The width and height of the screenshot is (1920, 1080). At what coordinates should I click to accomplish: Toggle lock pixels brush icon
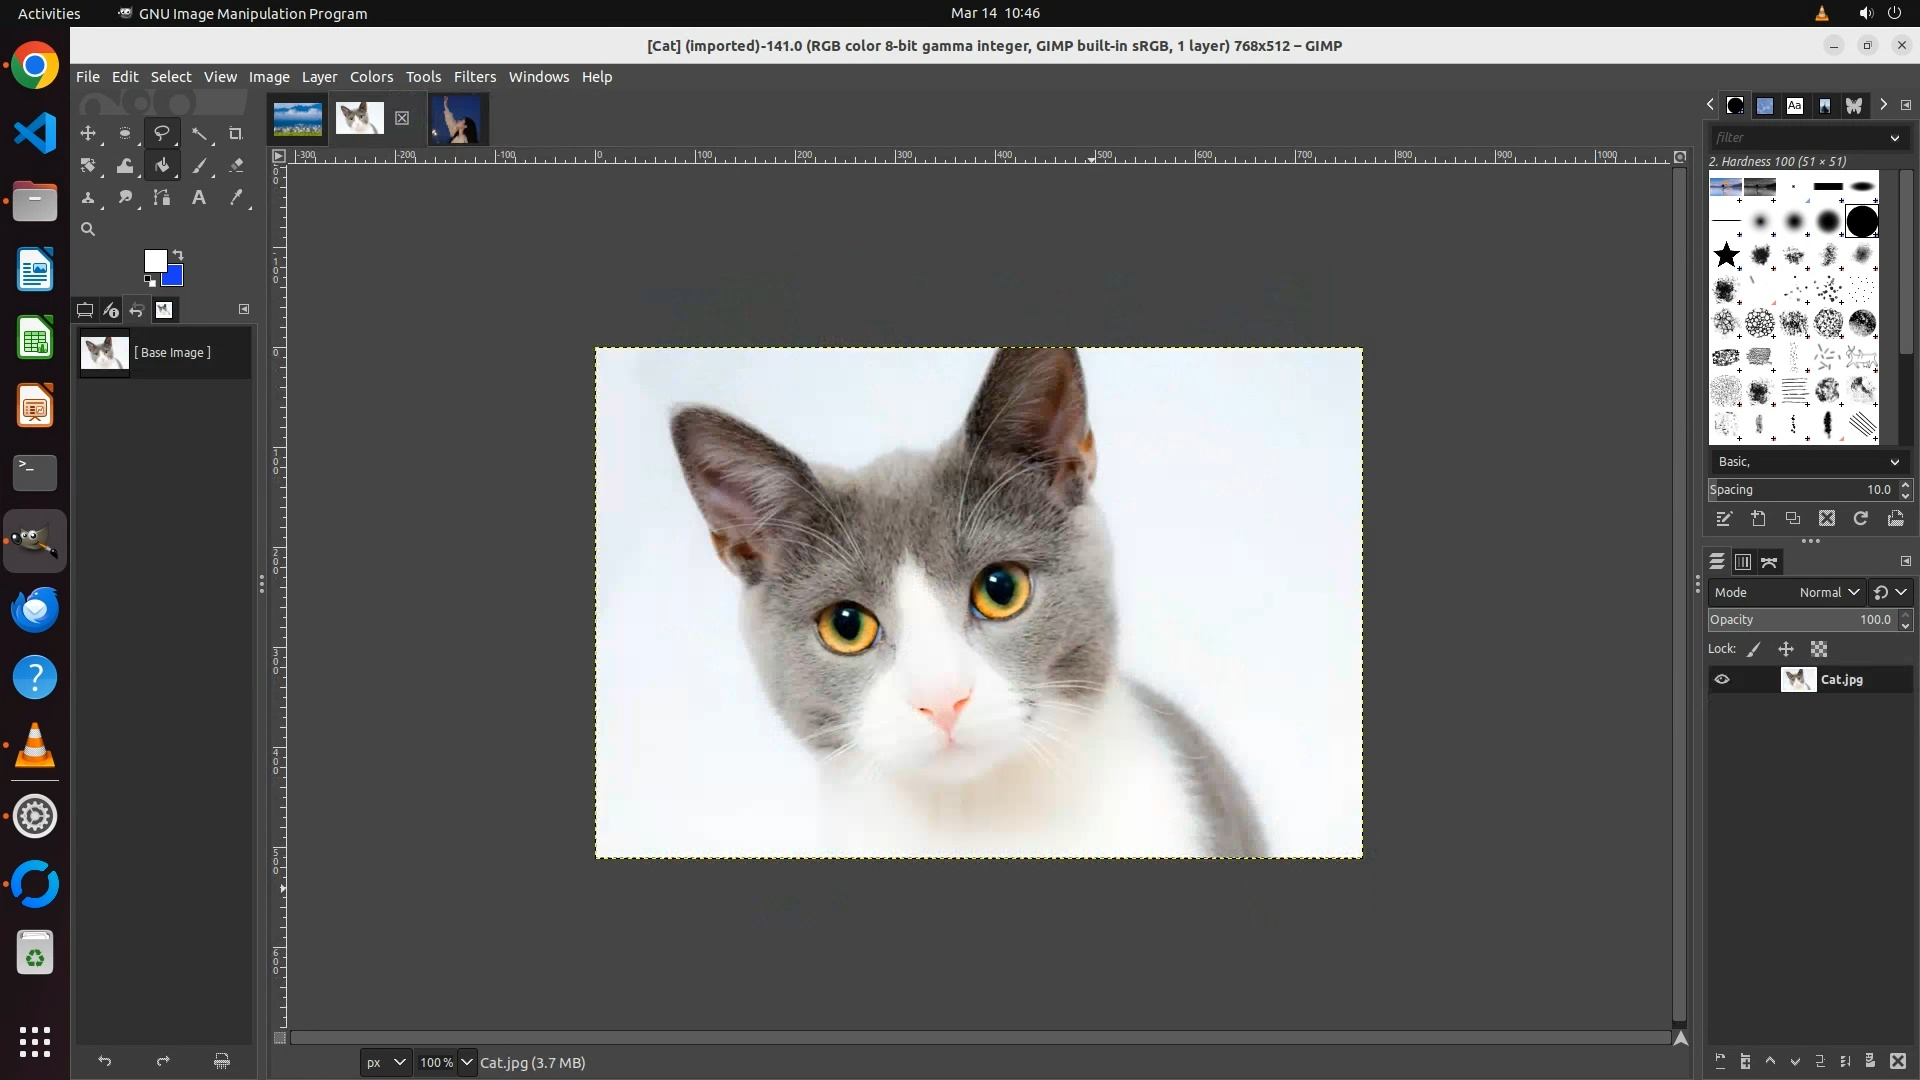coord(1754,649)
